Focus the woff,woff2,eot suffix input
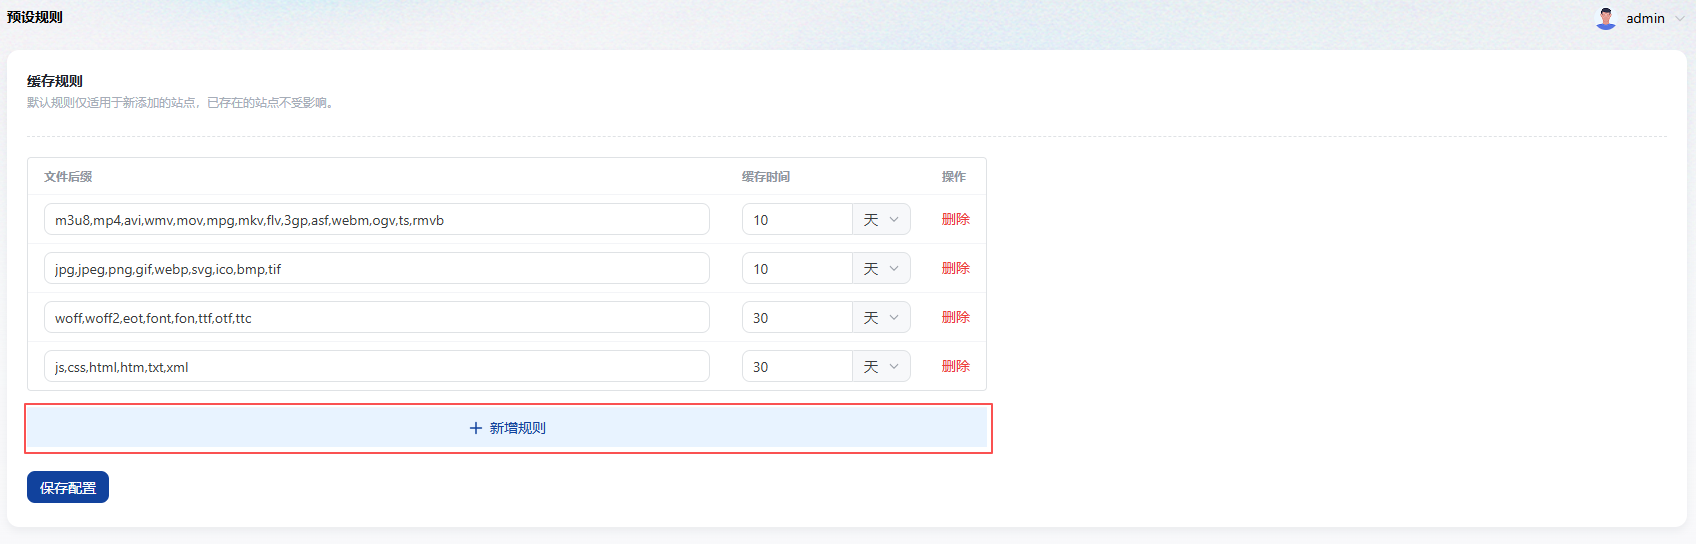The height and width of the screenshot is (544, 1696). pos(376,318)
